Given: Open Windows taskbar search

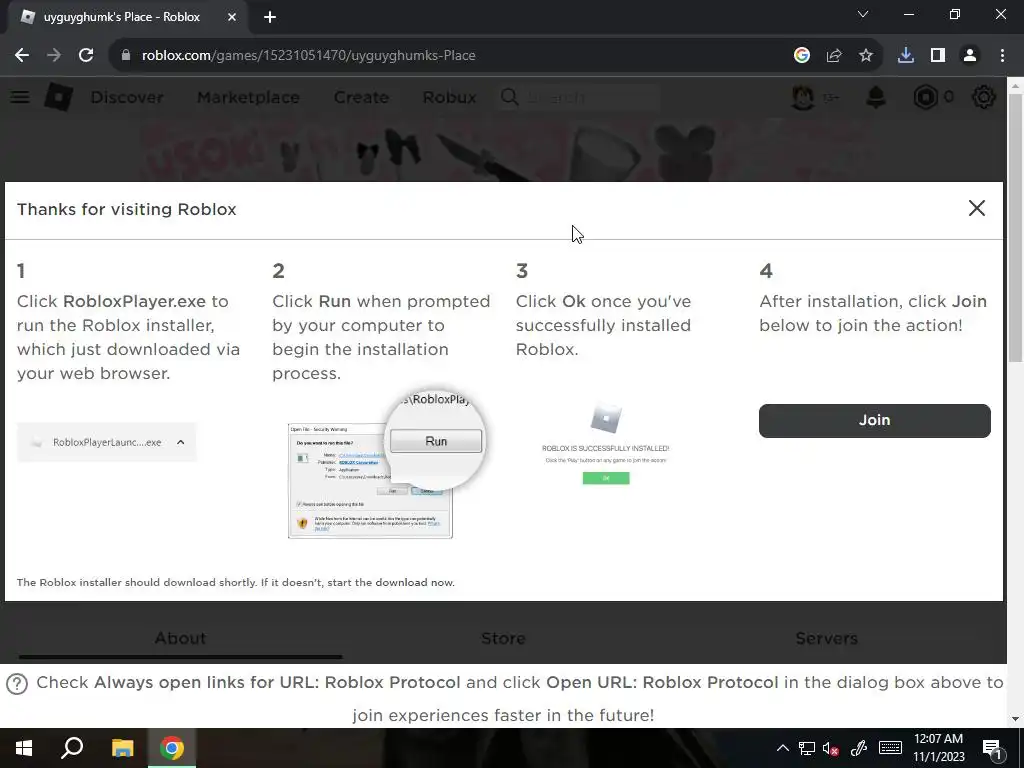Looking at the screenshot, I should [72, 748].
